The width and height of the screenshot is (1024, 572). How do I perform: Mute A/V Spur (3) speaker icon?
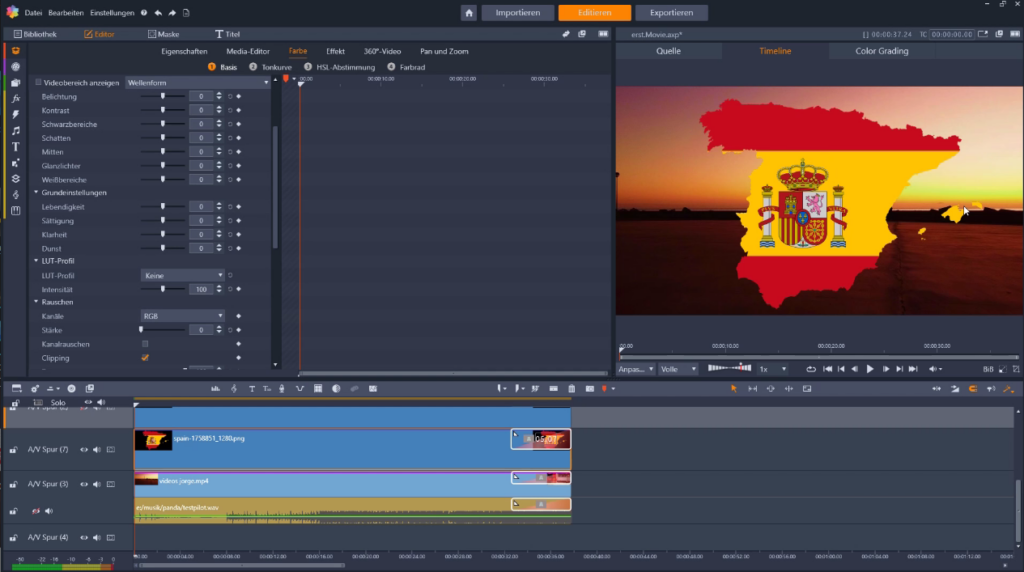[x=97, y=485]
